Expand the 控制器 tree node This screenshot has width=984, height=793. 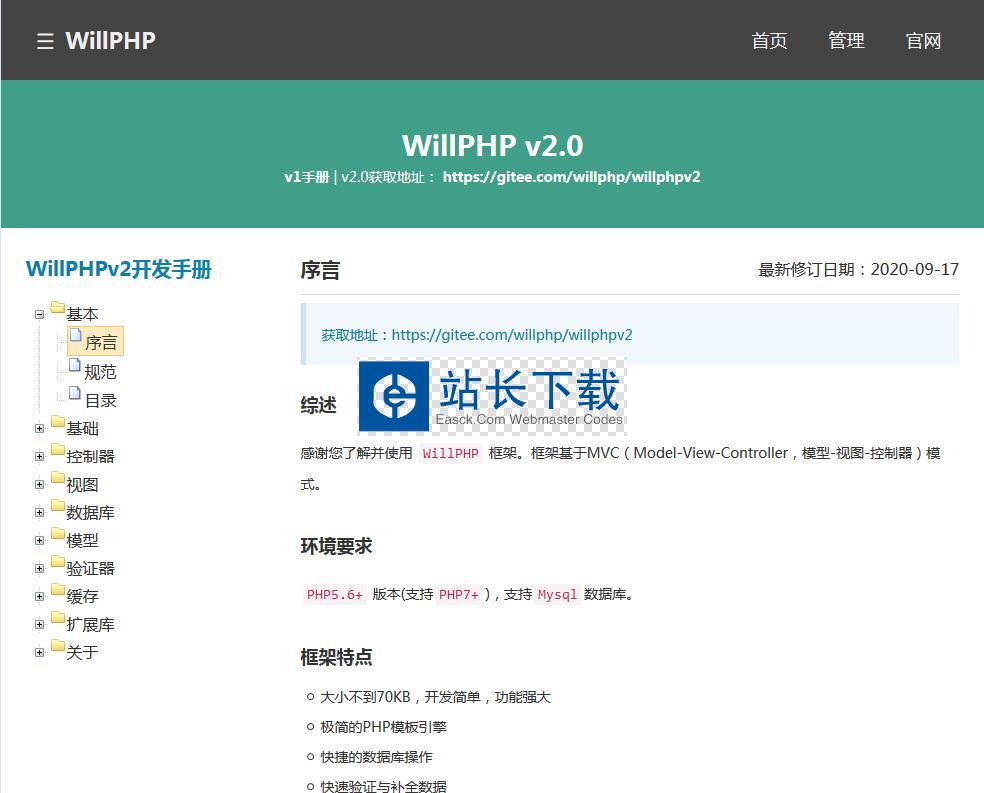40,457
